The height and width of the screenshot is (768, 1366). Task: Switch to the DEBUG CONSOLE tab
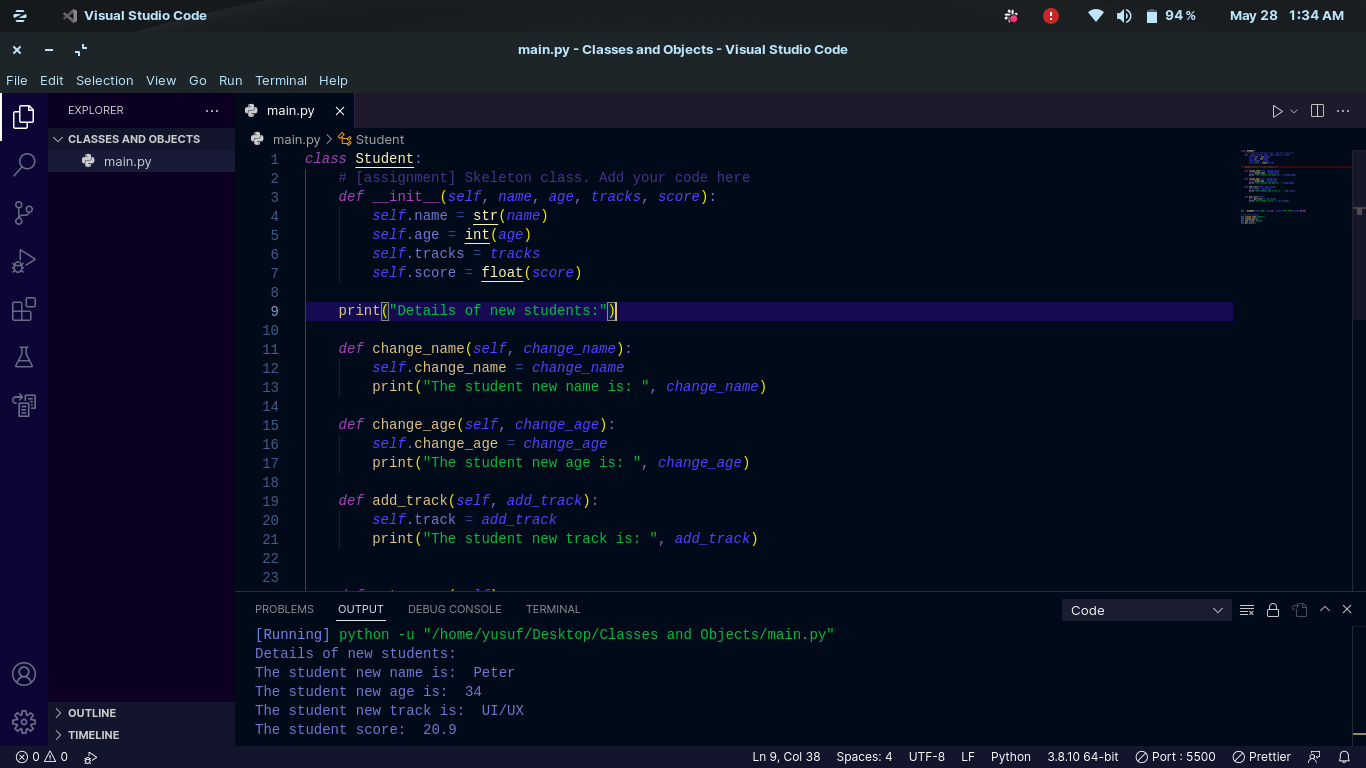tap(455, 609)
